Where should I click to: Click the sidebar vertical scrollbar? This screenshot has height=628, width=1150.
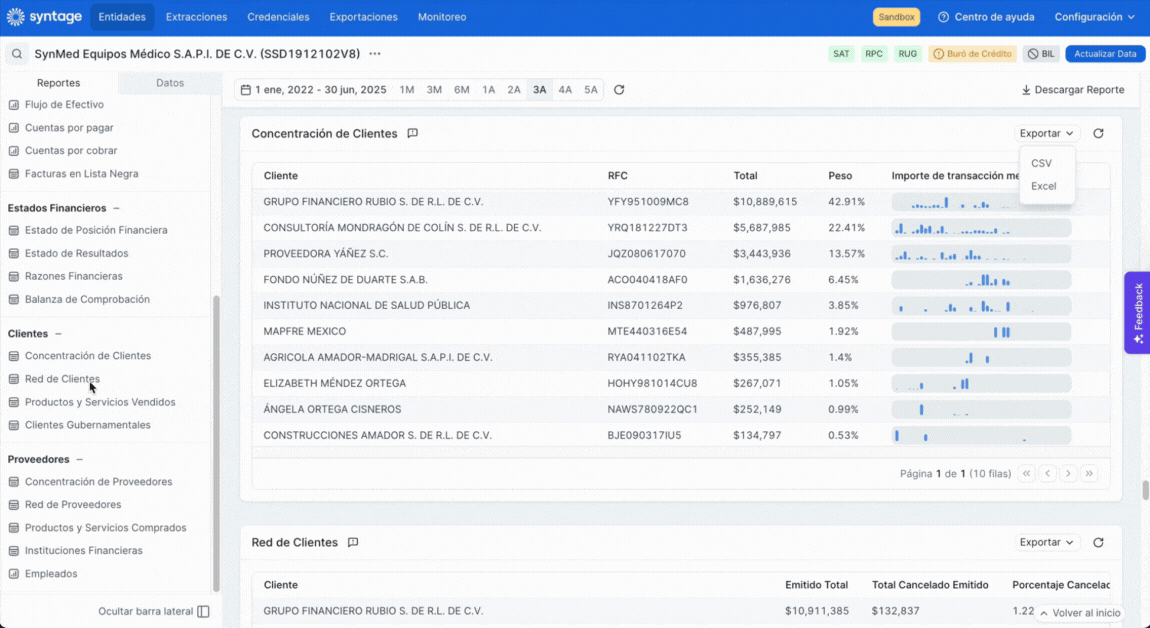[216, 443]
